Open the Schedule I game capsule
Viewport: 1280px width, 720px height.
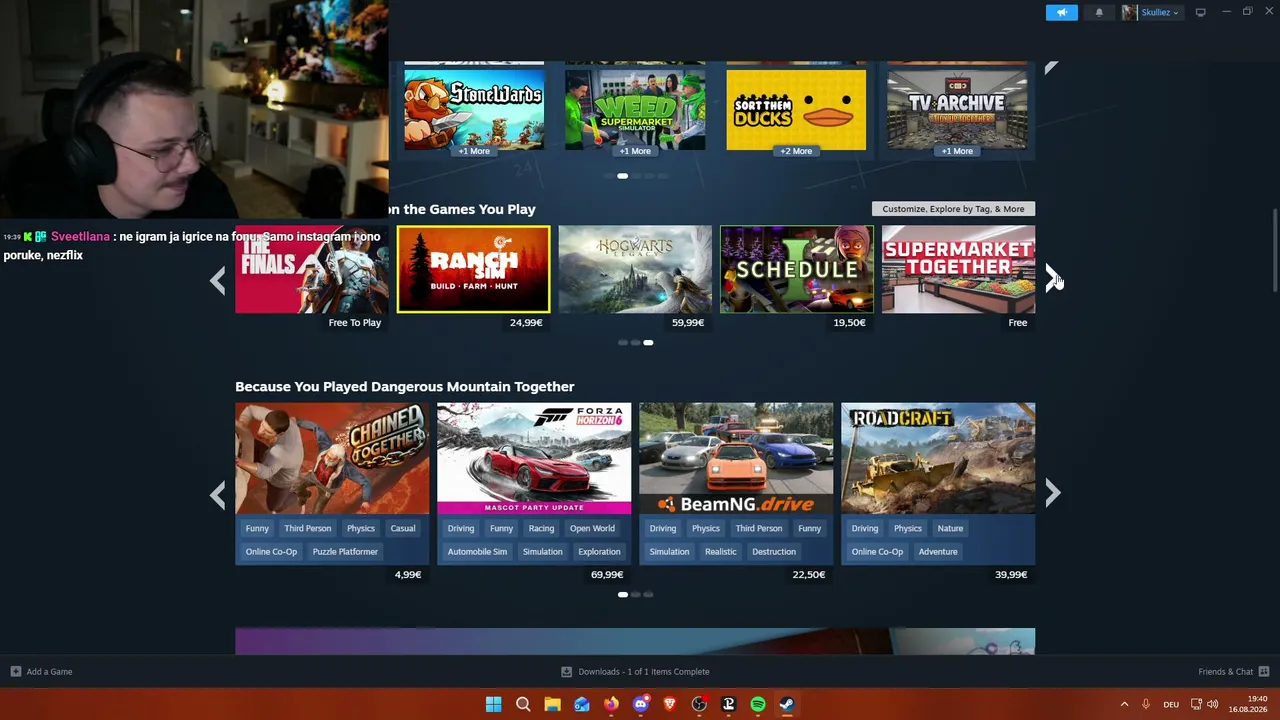tap(797, 269)
